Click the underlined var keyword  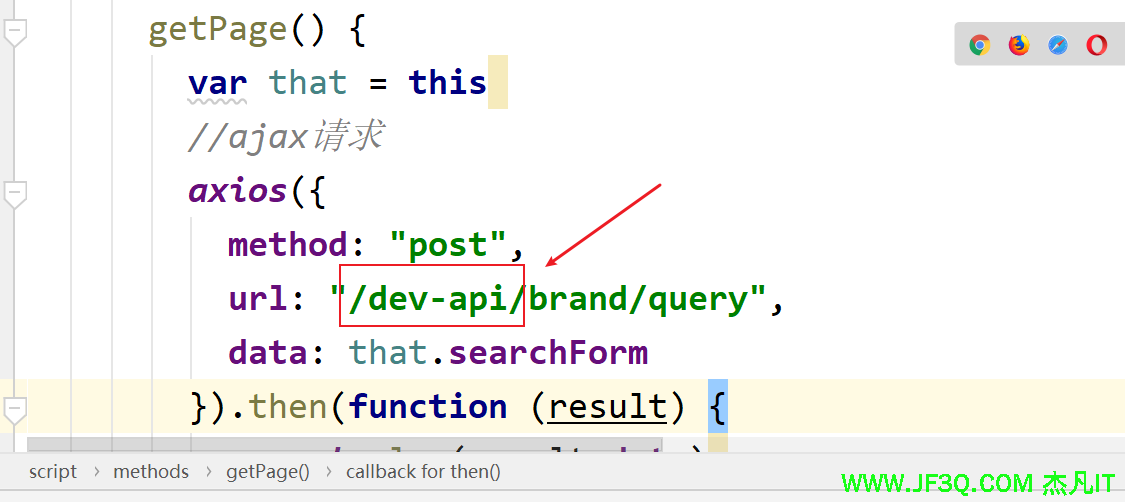coord(217,83)
